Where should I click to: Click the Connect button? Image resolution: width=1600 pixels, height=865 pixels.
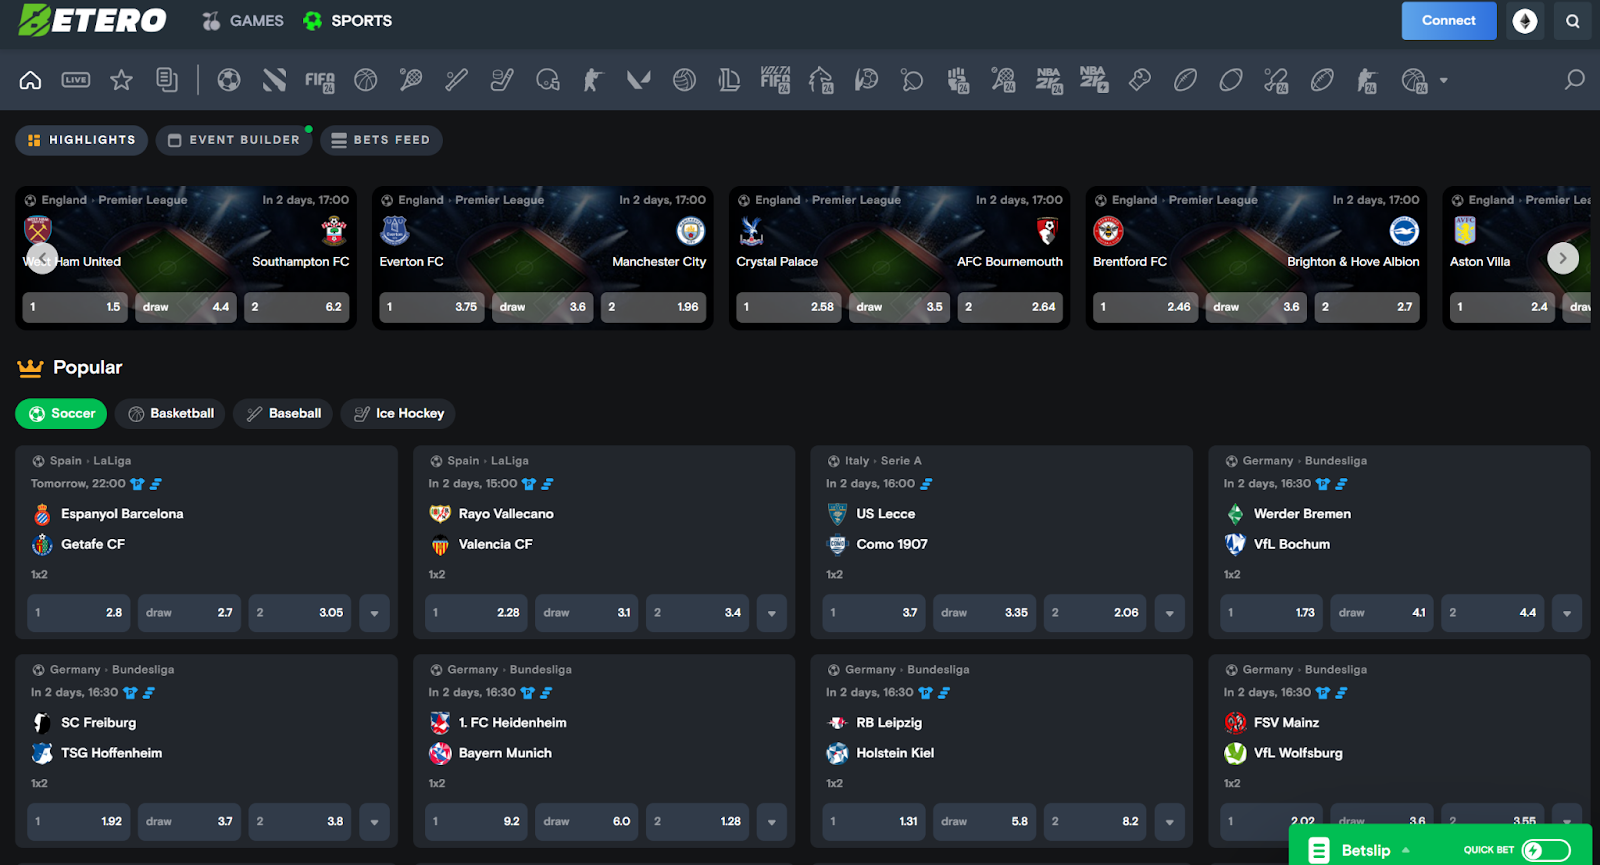1449,21
